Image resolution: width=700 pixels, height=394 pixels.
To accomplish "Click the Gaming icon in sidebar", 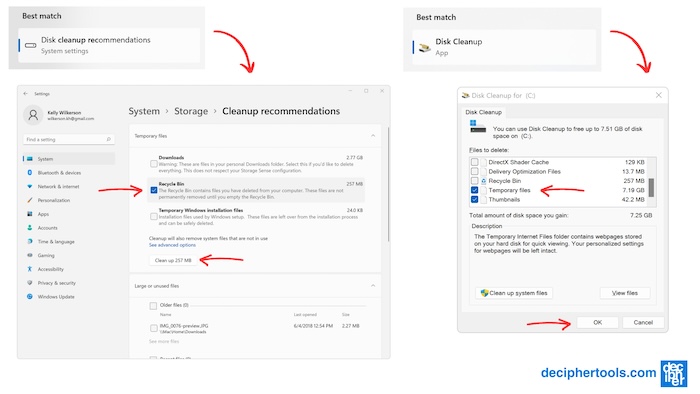I will [x=30, y=255].
